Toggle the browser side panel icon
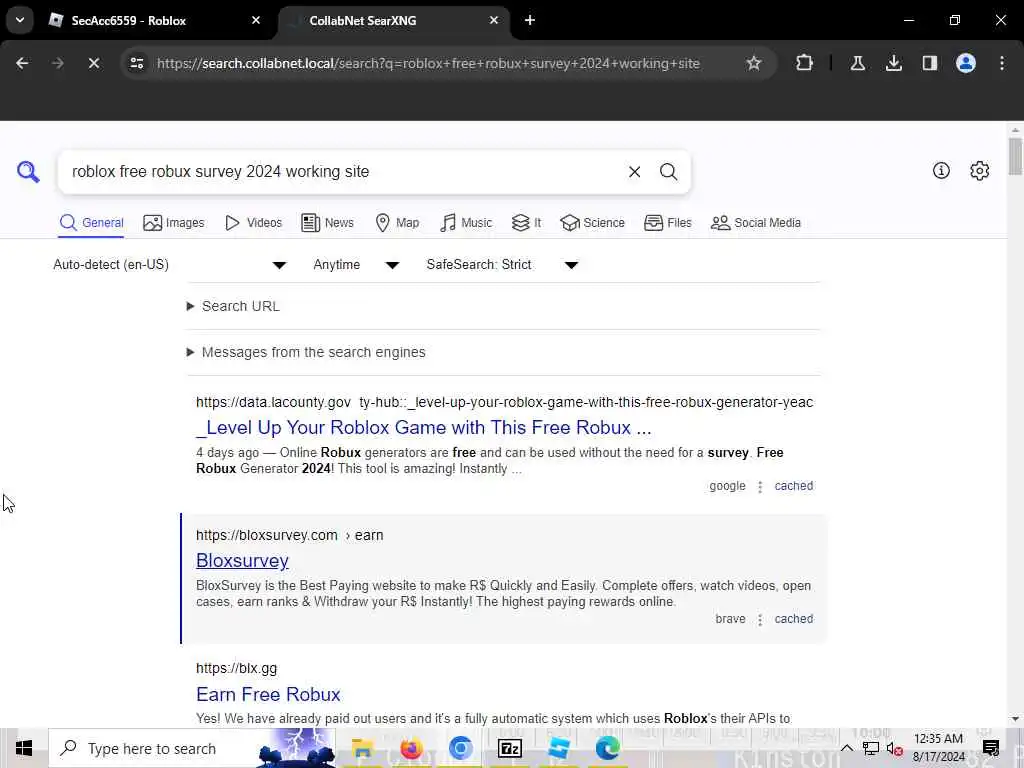 click(x=929, y=63)
